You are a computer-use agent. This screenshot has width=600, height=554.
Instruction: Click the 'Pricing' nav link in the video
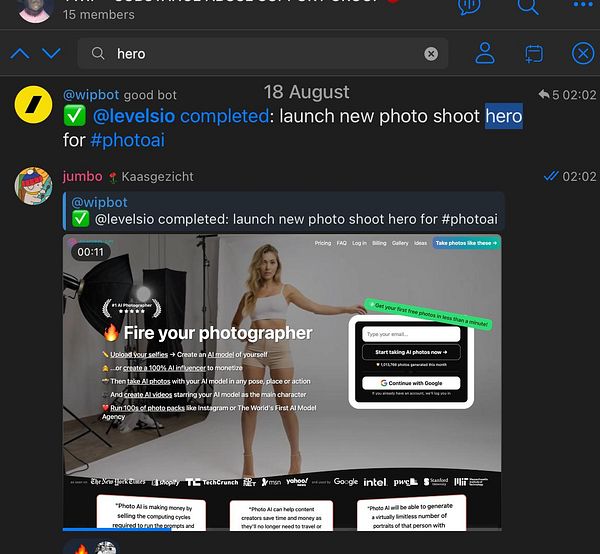click(x=323, y=243)
